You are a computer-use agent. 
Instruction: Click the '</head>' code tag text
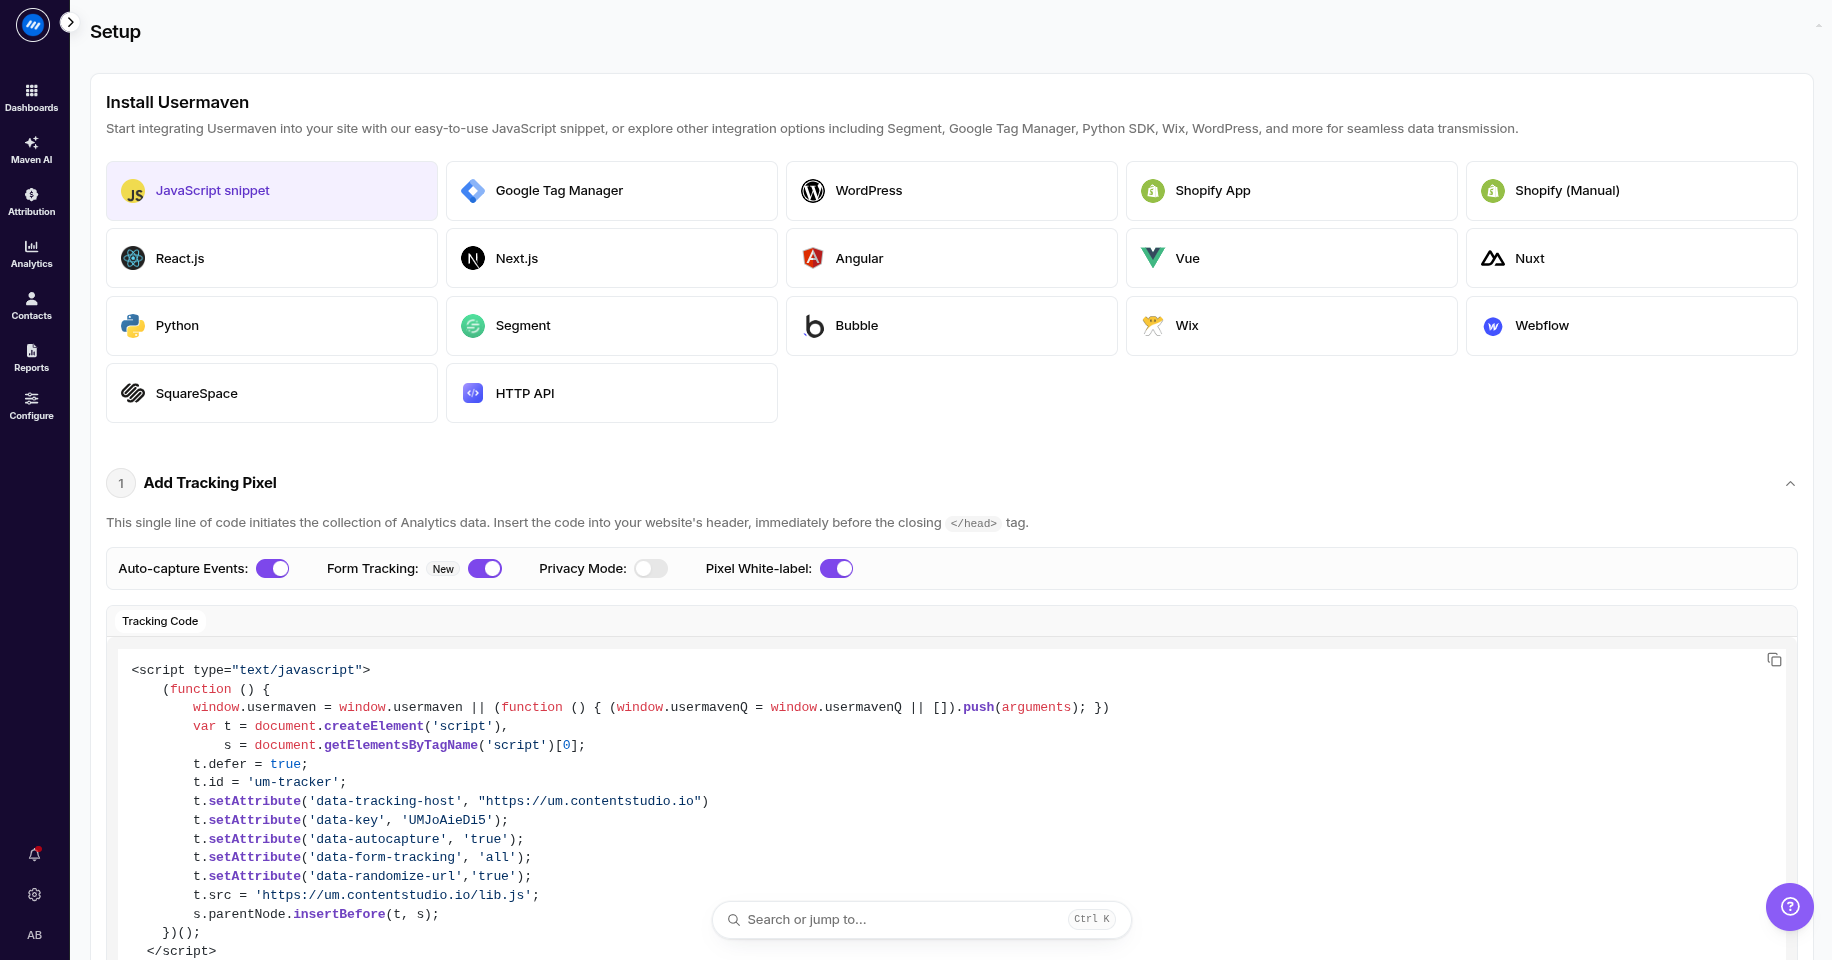(973, 523)
